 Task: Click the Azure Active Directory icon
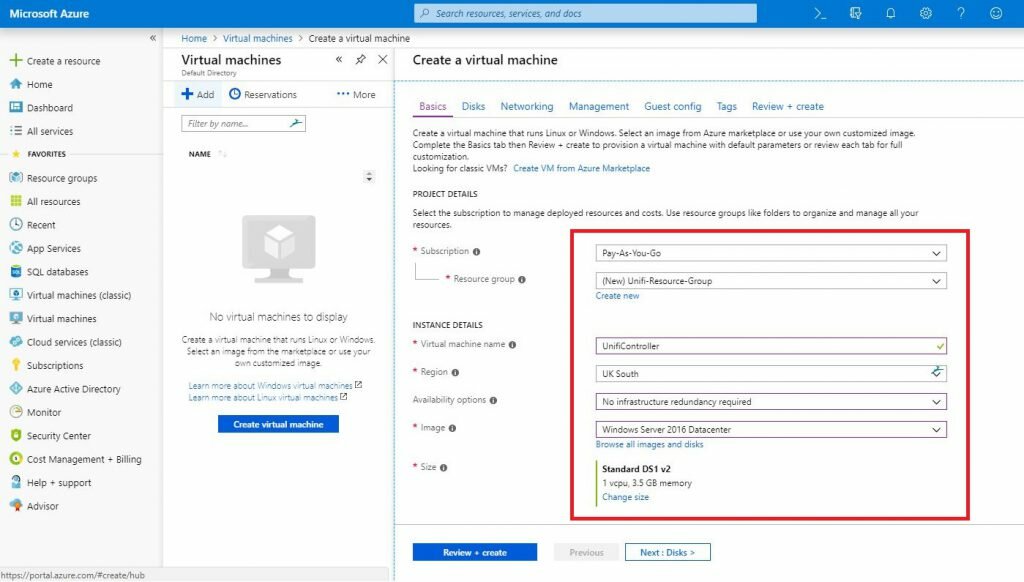point(16,389)
